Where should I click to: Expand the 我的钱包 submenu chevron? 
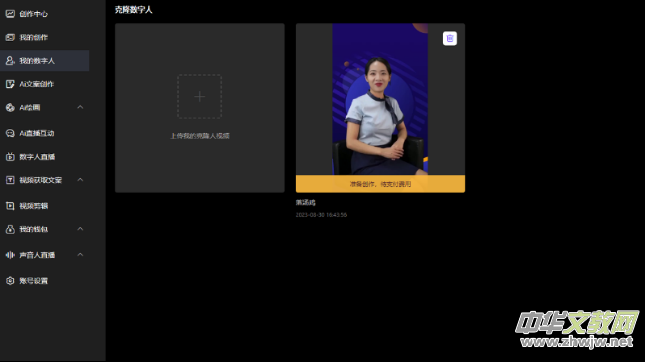tap(80, 229)
